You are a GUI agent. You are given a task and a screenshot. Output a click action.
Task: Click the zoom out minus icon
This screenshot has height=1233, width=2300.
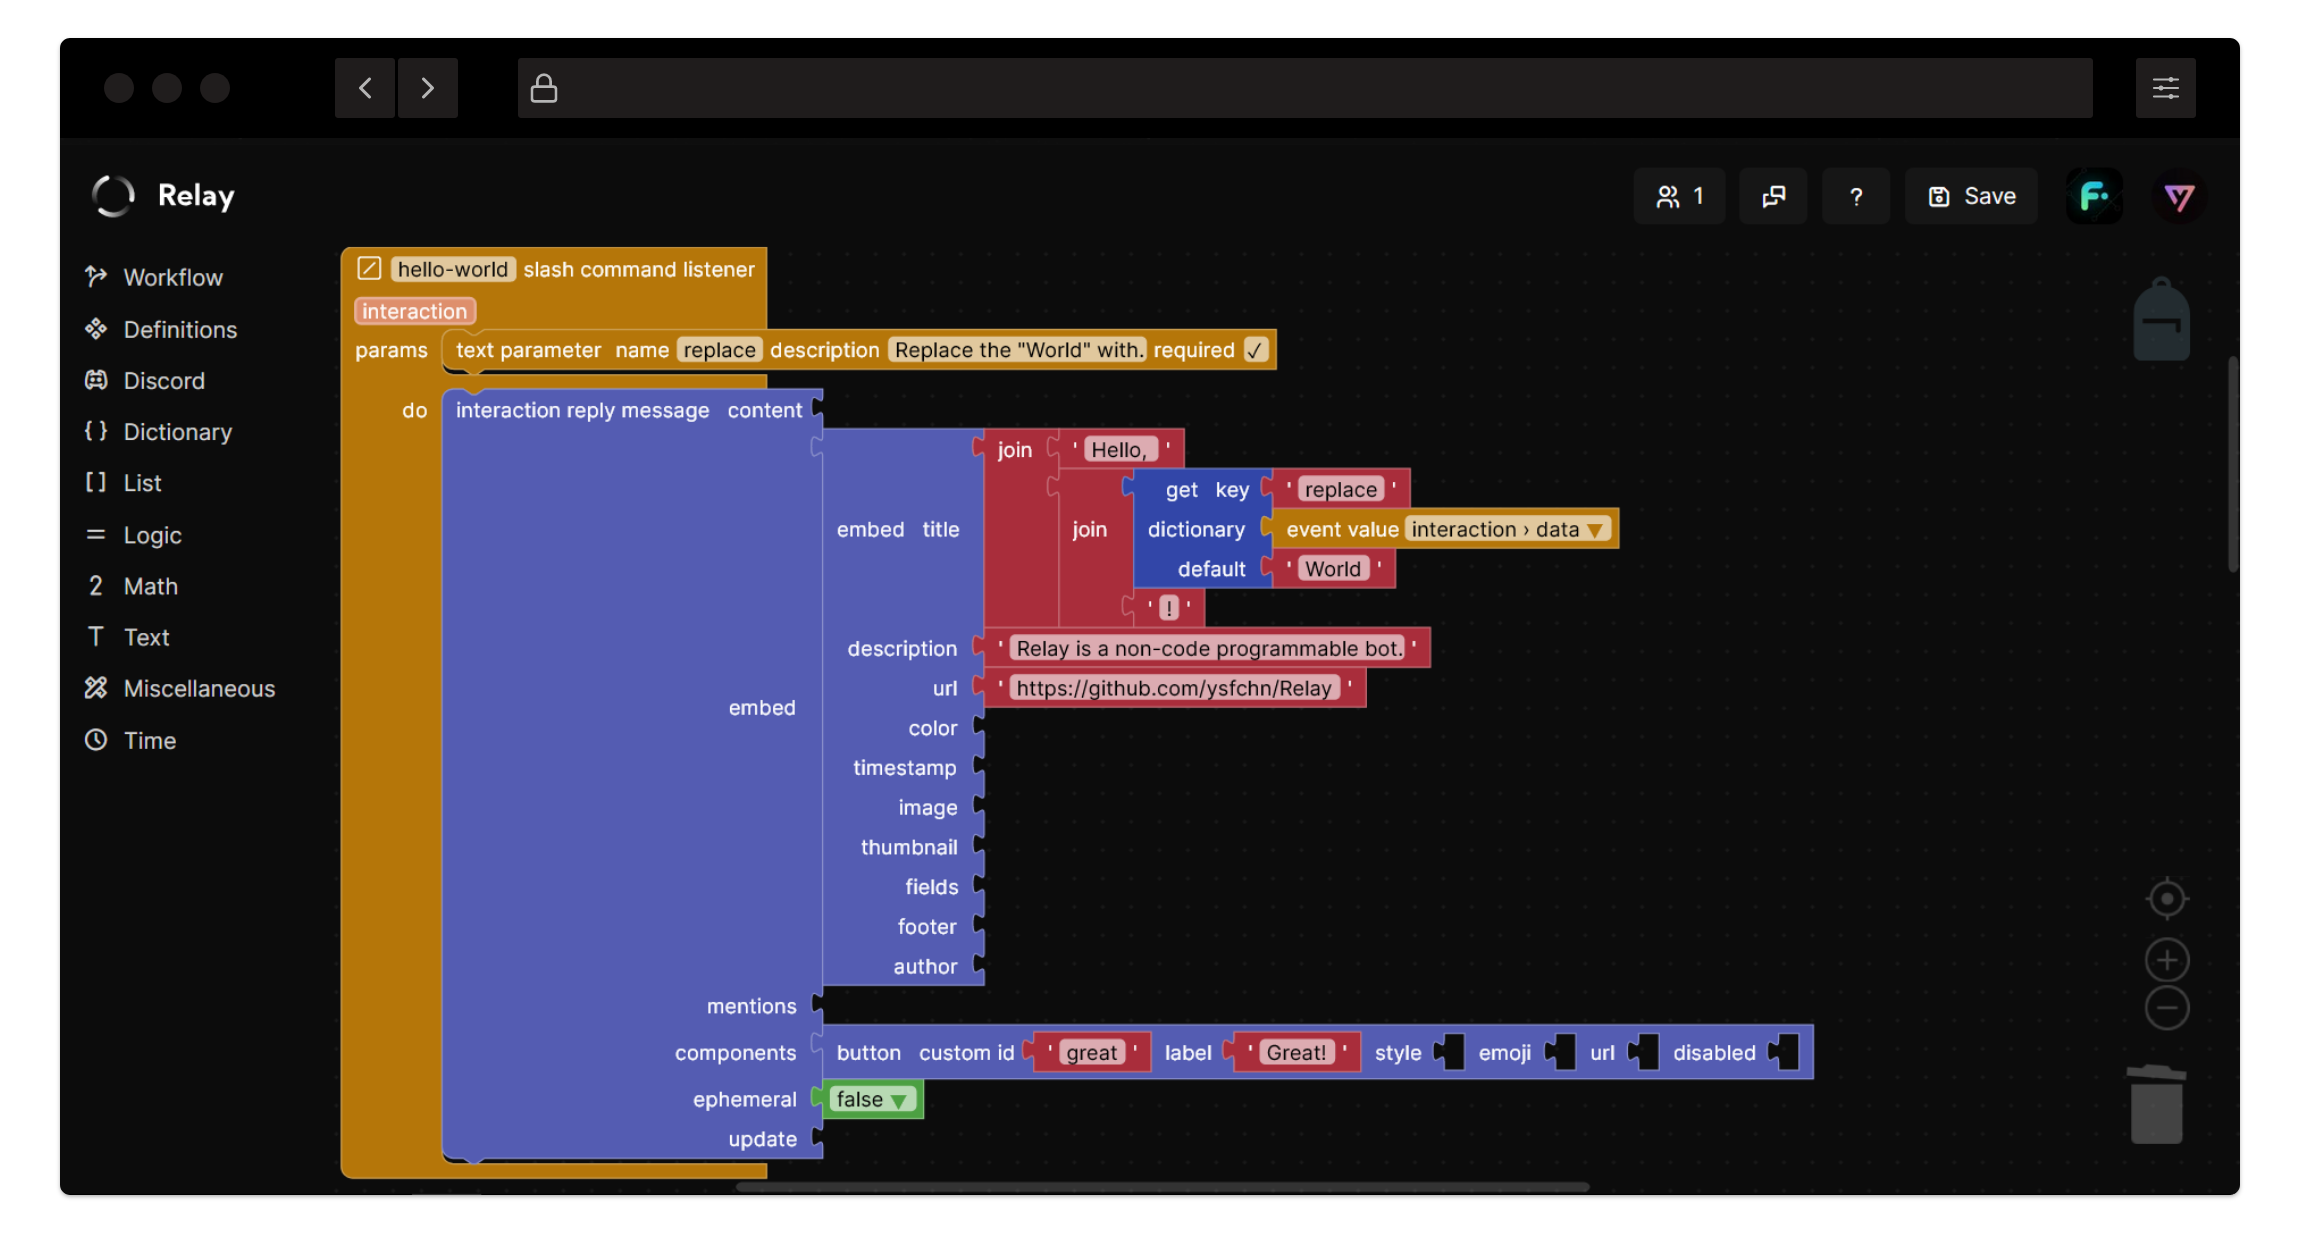pyautogui.click(x=2167, y=1008)
